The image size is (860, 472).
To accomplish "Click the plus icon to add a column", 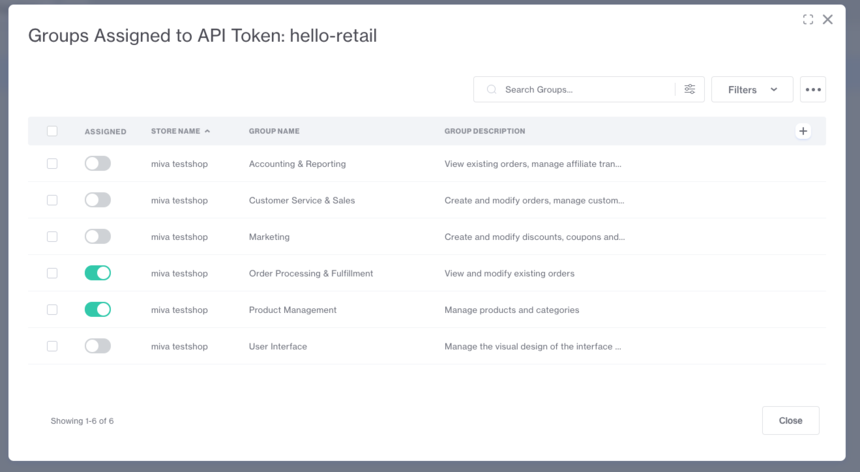I will pos(803,131).
